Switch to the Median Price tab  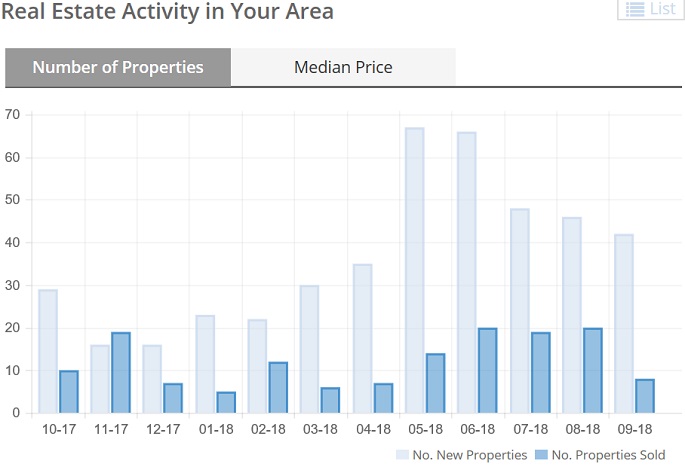point(343,68)
